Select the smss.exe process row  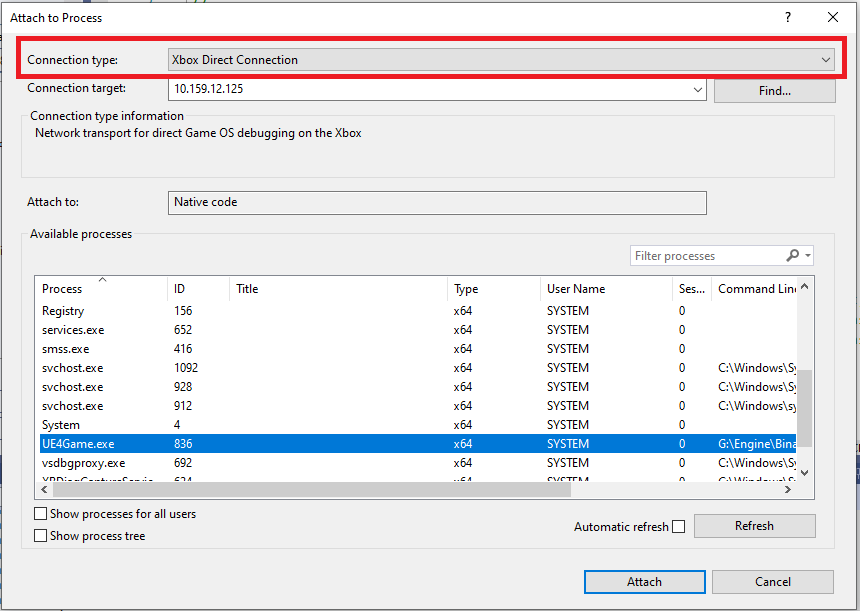[x=418, y=349]
